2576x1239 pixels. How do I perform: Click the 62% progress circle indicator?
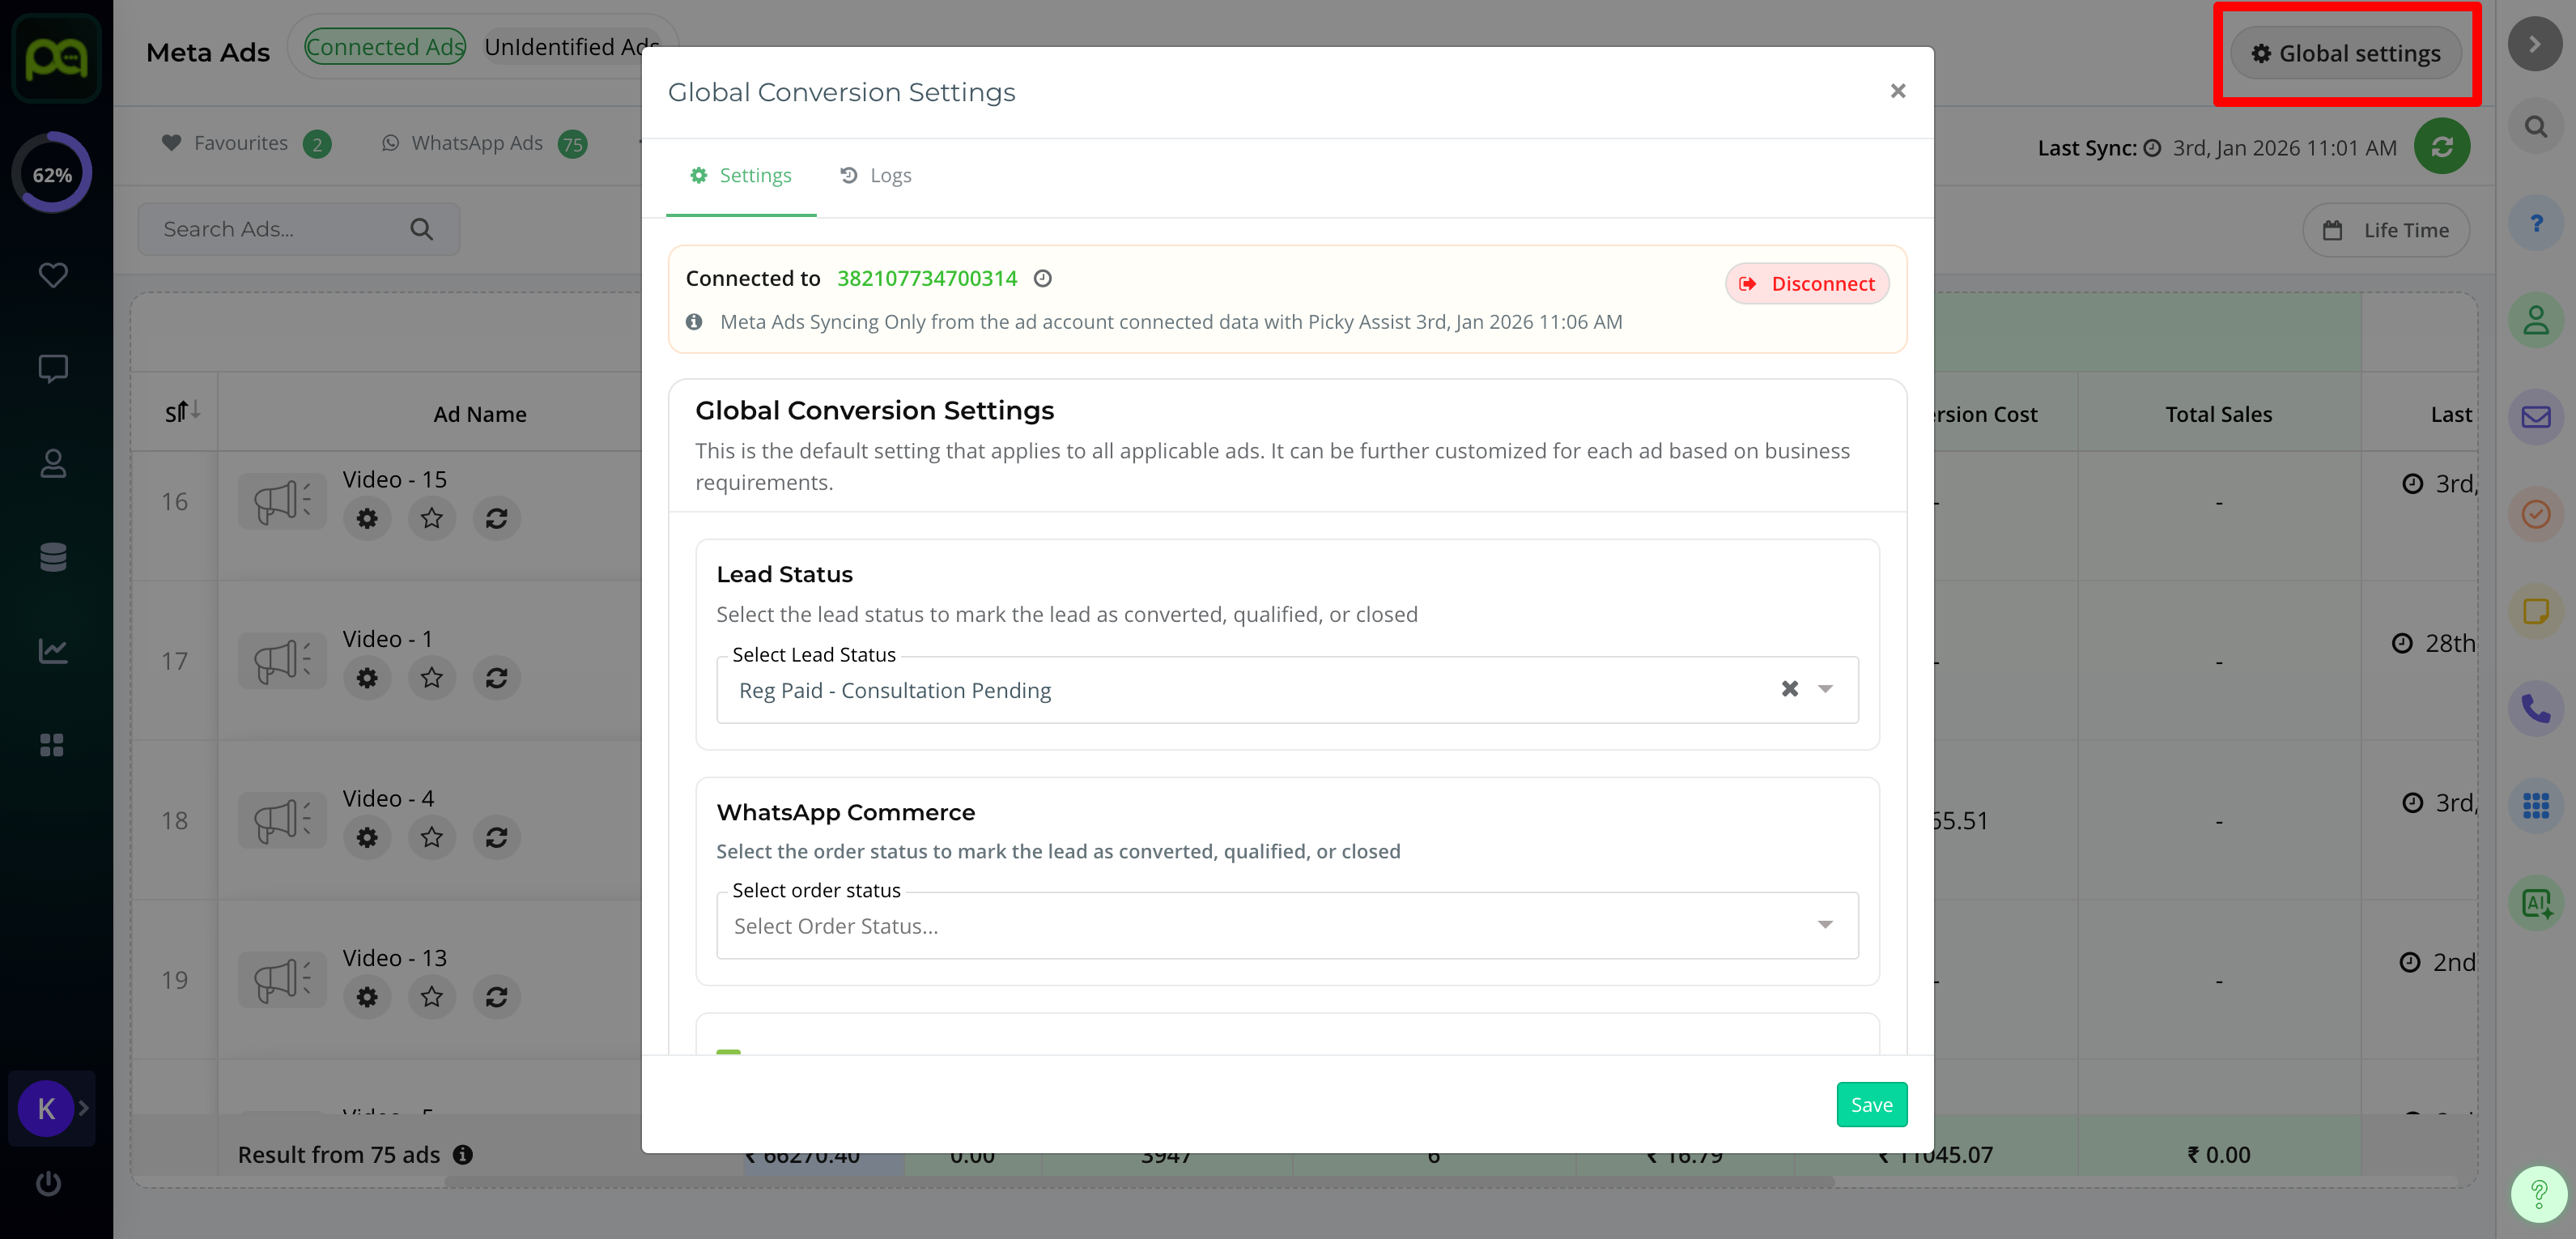pos(52,174)
